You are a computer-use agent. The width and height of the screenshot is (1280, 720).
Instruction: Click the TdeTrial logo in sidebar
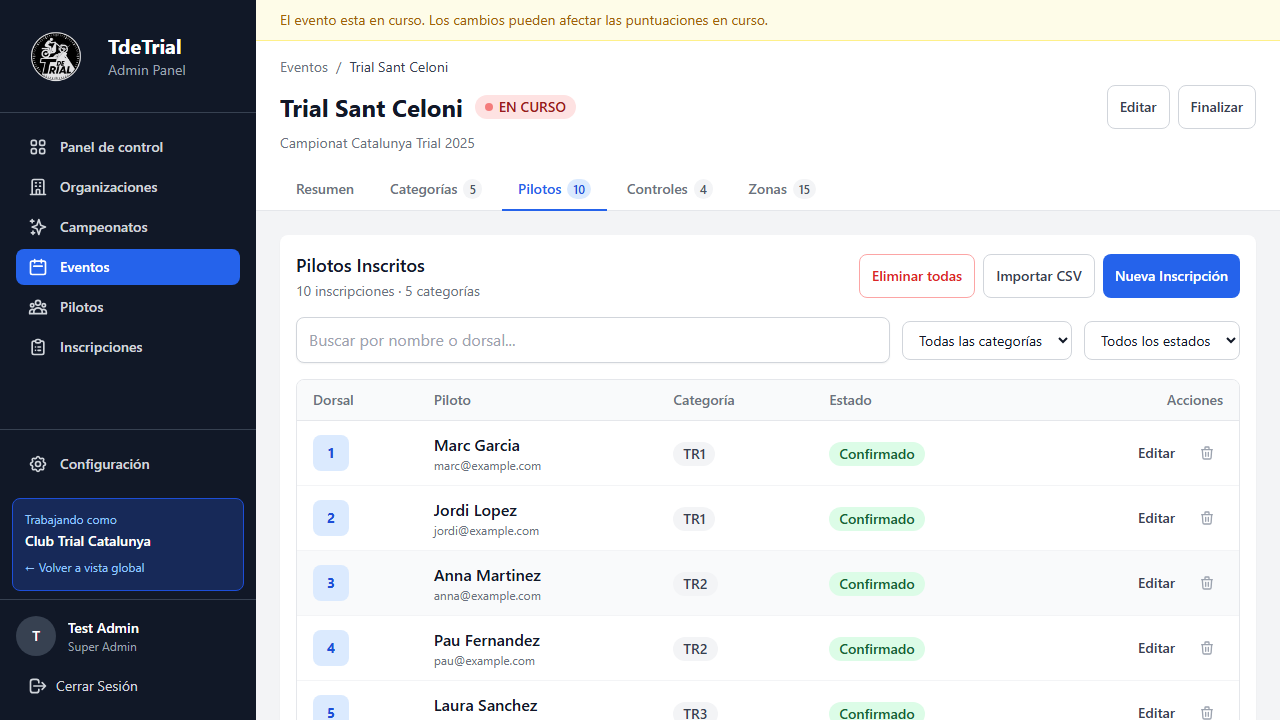click(x=56, y=57)
